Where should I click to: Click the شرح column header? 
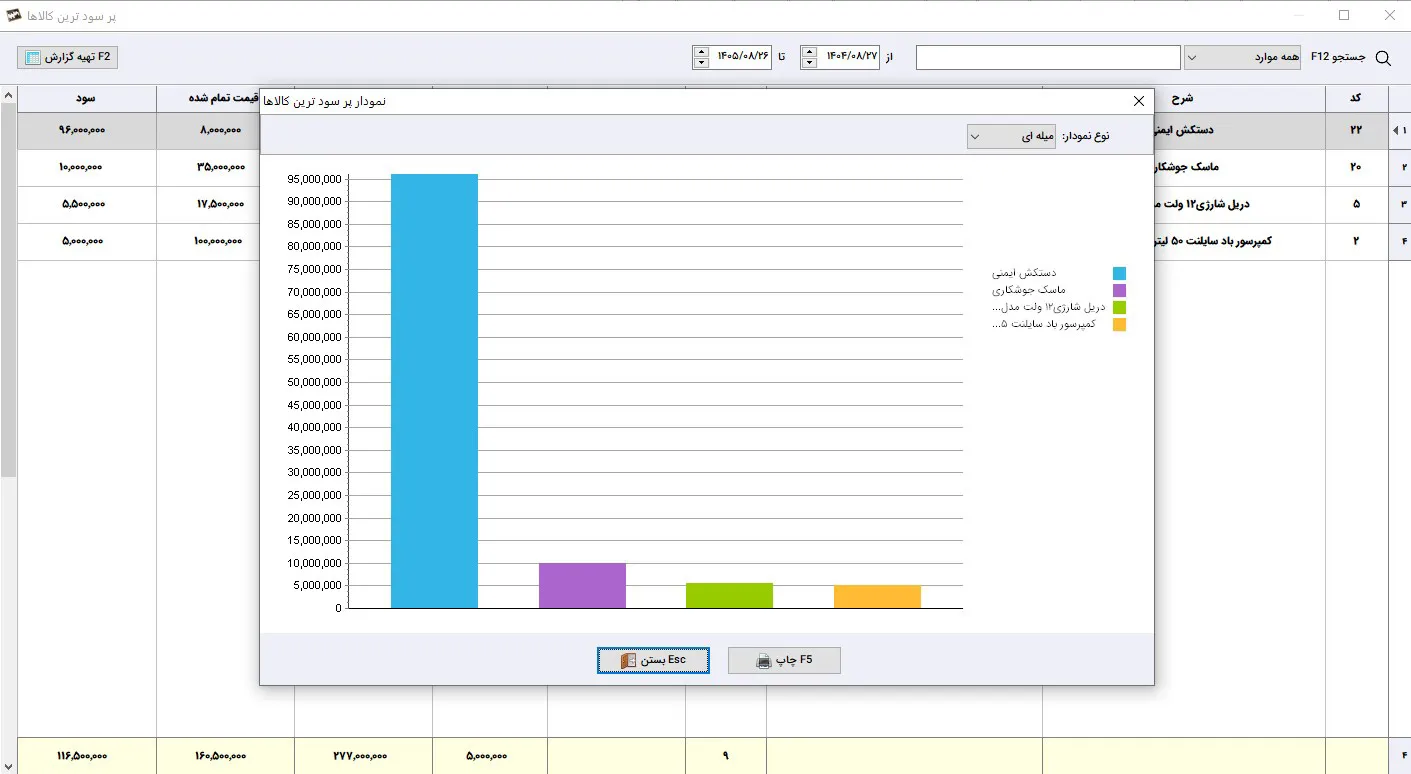(x=1183, y=98)
